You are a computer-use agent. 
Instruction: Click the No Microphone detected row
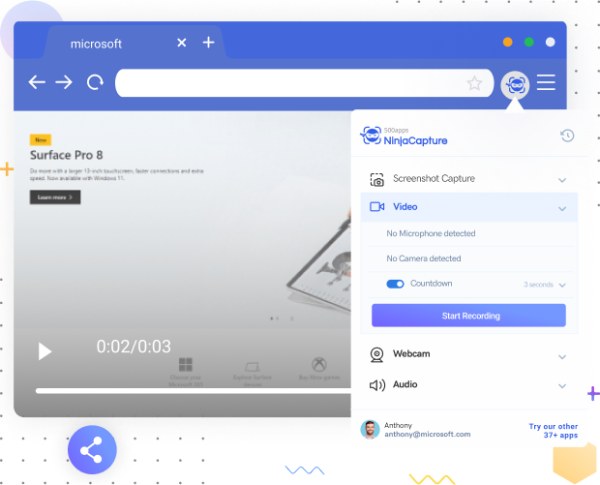471,234
